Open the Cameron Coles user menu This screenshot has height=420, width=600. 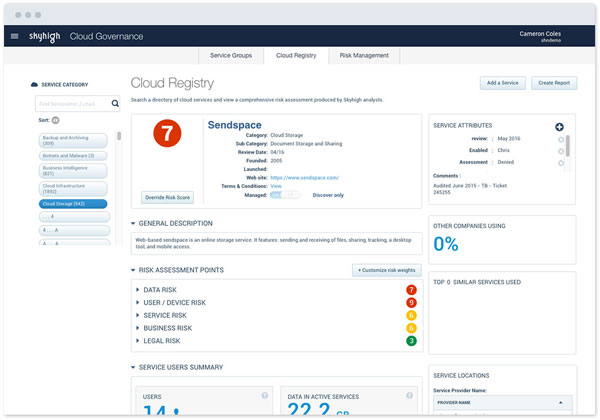[540, 36]
